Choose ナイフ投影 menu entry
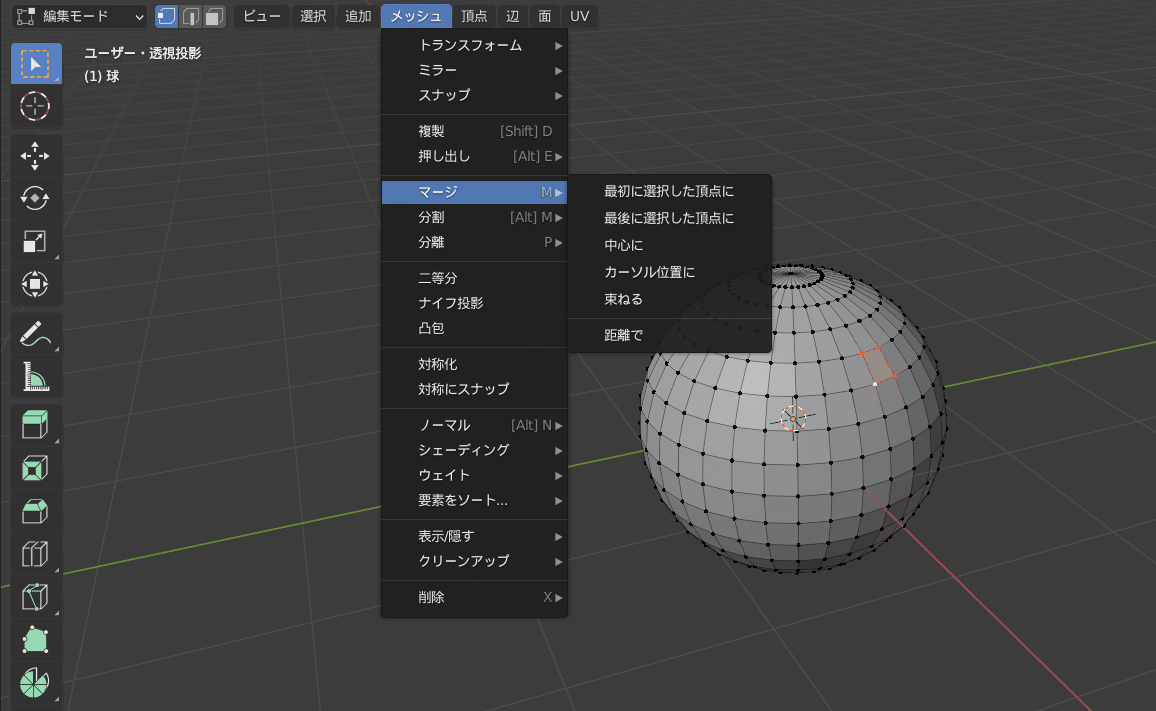 pyautogui.click(x=474, y=304)
